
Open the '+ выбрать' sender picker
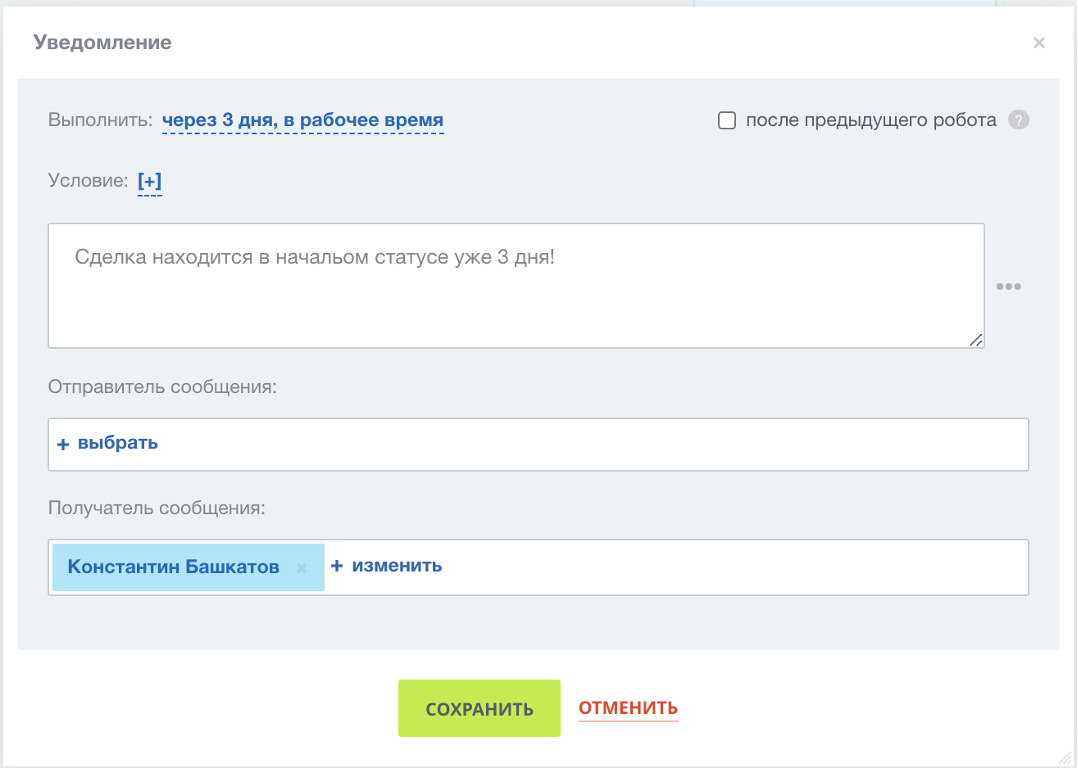108,443
